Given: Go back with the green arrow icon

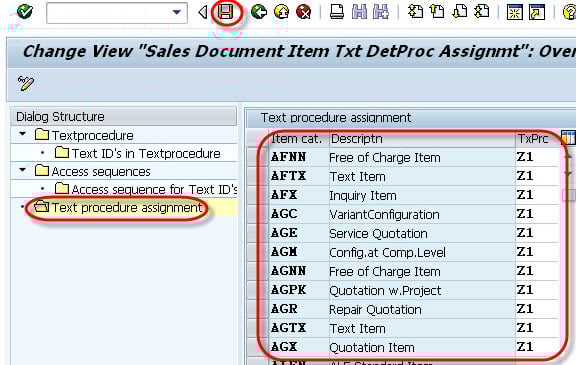Looking at the screenshot, I should (259, 12).
